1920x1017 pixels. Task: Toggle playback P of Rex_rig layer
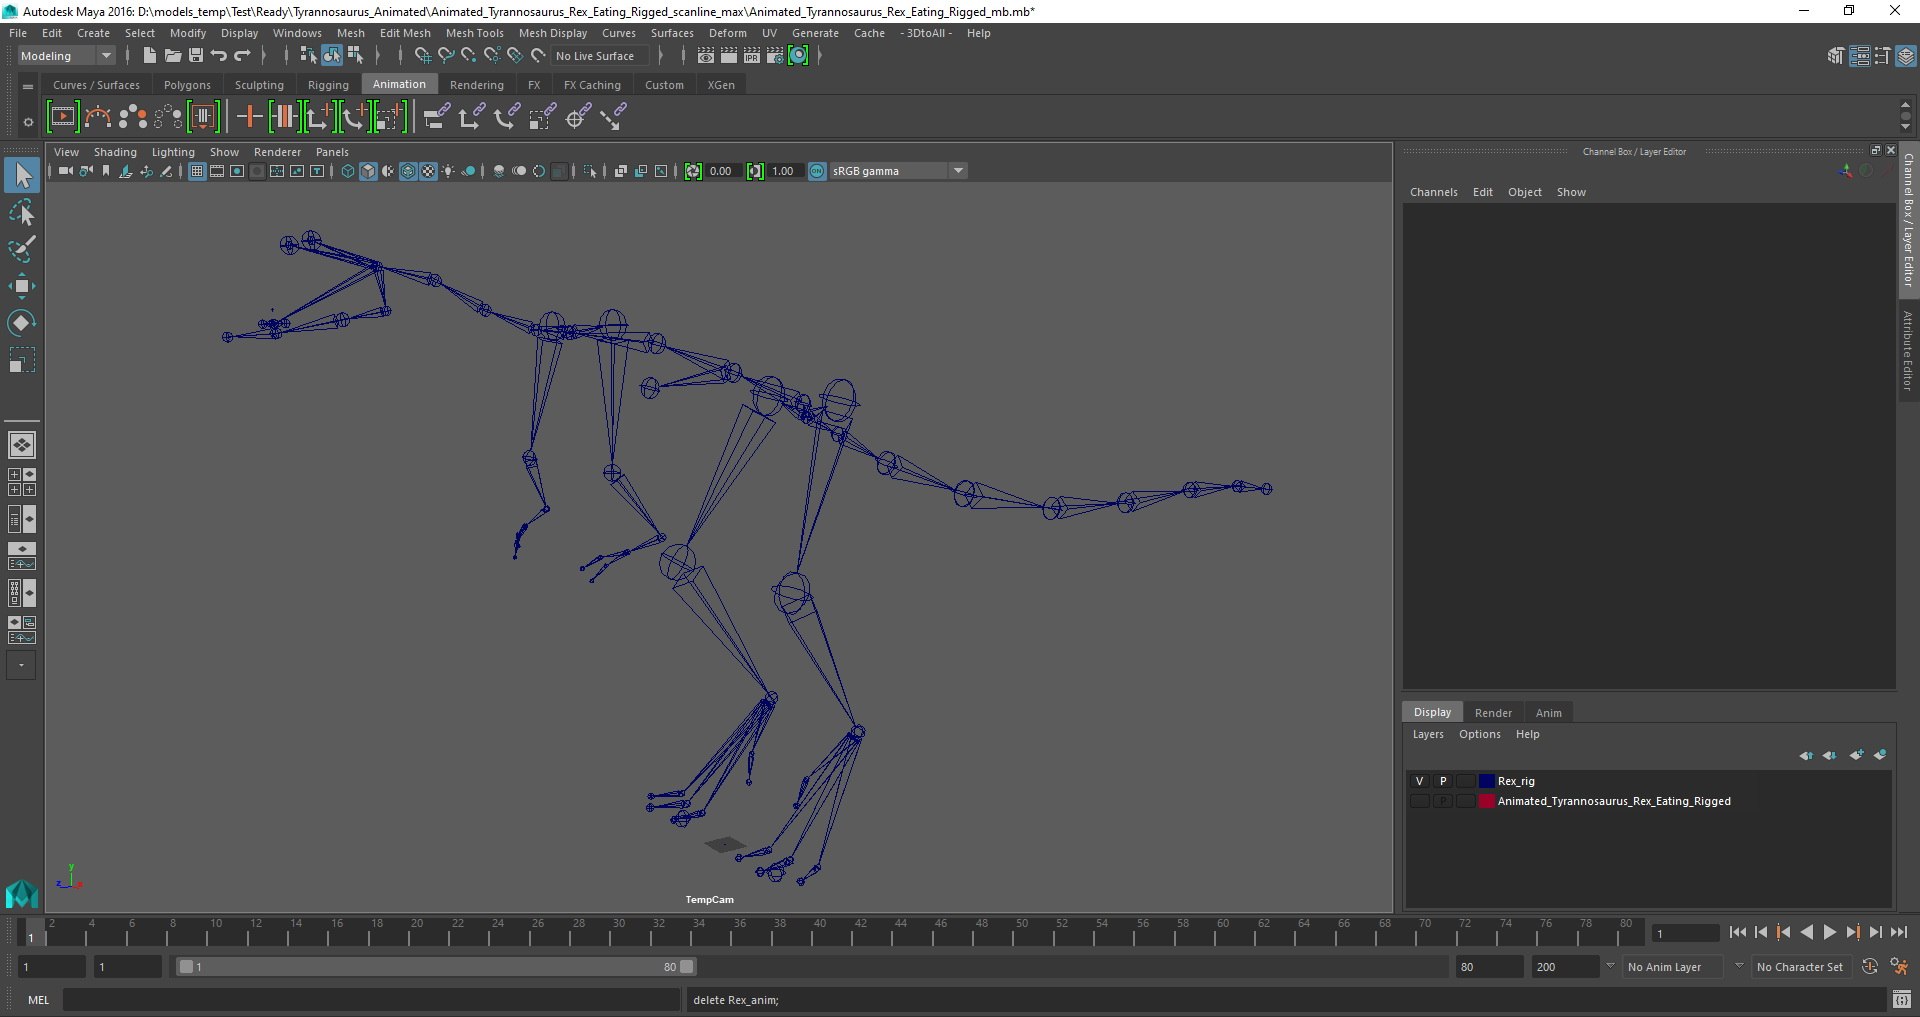[1442, 781]
